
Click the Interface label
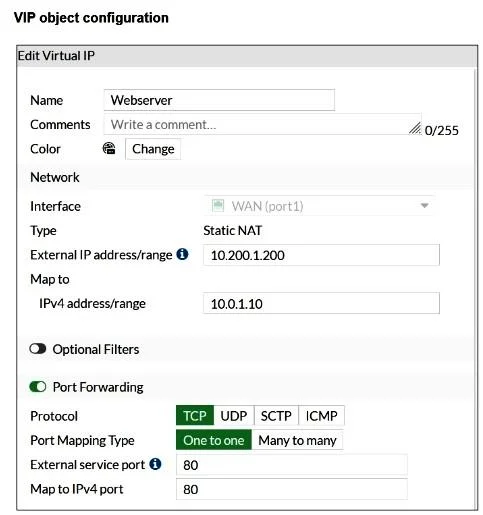point(55,206)
